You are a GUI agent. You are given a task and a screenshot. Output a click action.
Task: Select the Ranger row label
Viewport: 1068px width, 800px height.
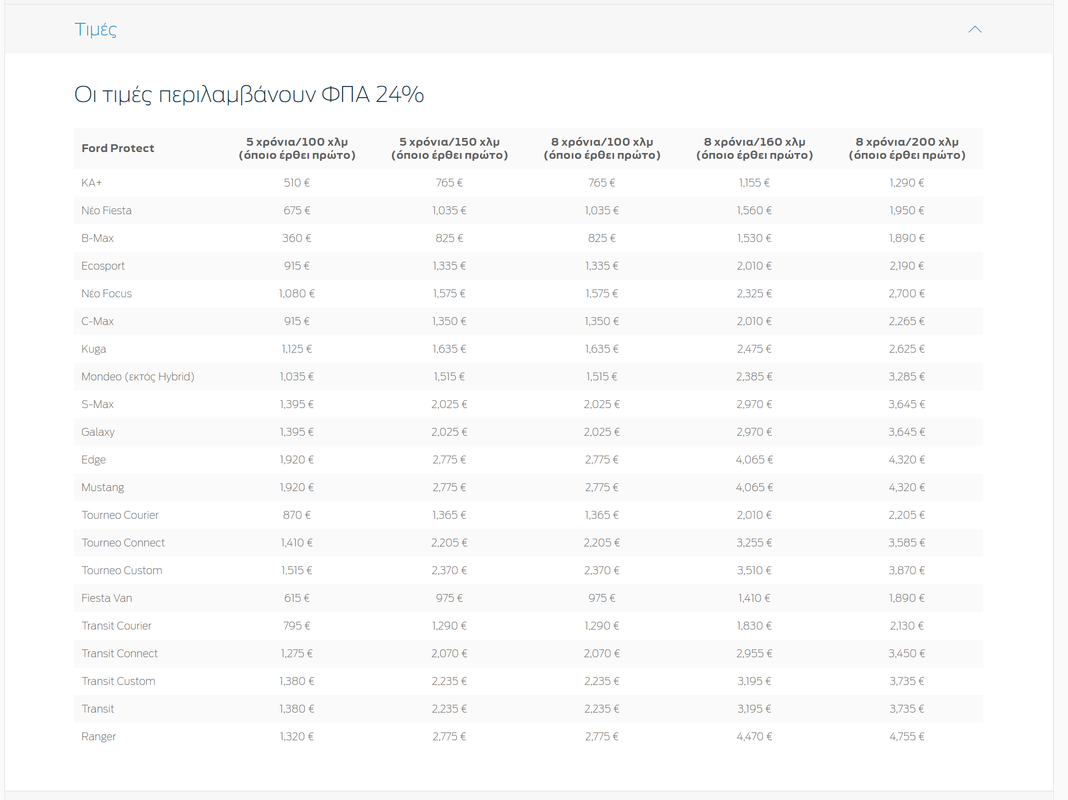[x=98, y=737]
